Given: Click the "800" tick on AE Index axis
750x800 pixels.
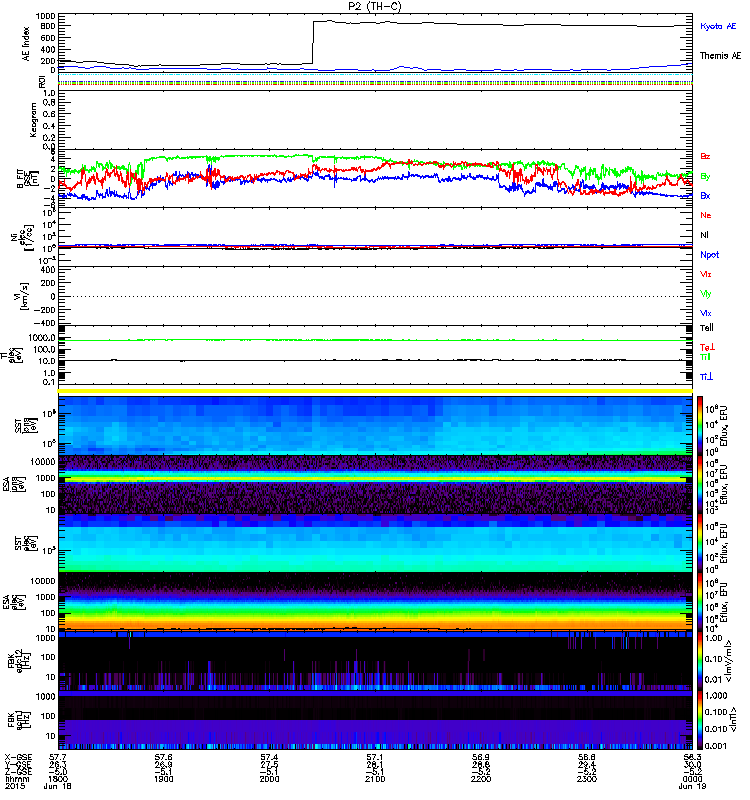Looking at the screenshot, I should pyautogui.click(x=47, y=26).
